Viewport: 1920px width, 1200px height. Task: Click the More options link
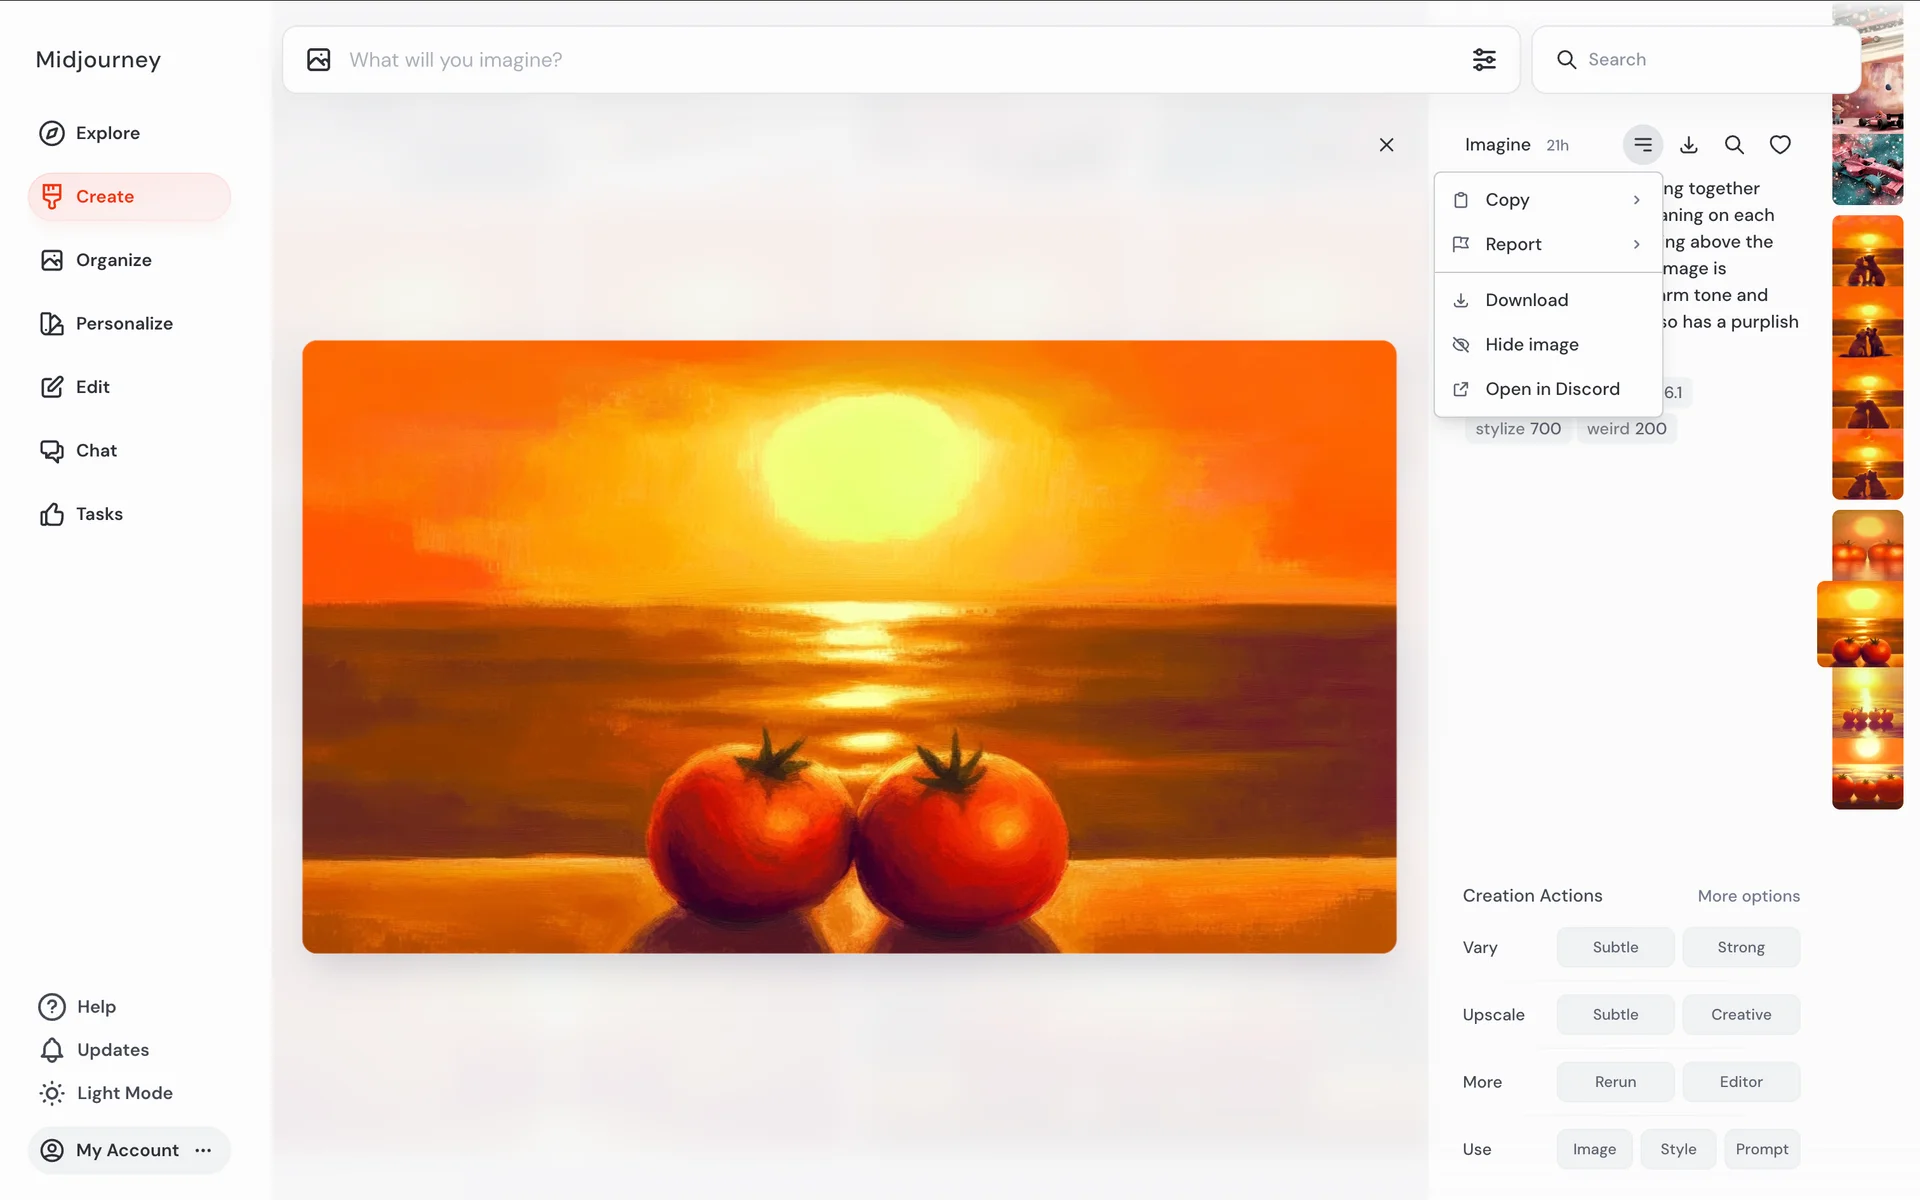pyautogui.click(x=1748, y=896)
